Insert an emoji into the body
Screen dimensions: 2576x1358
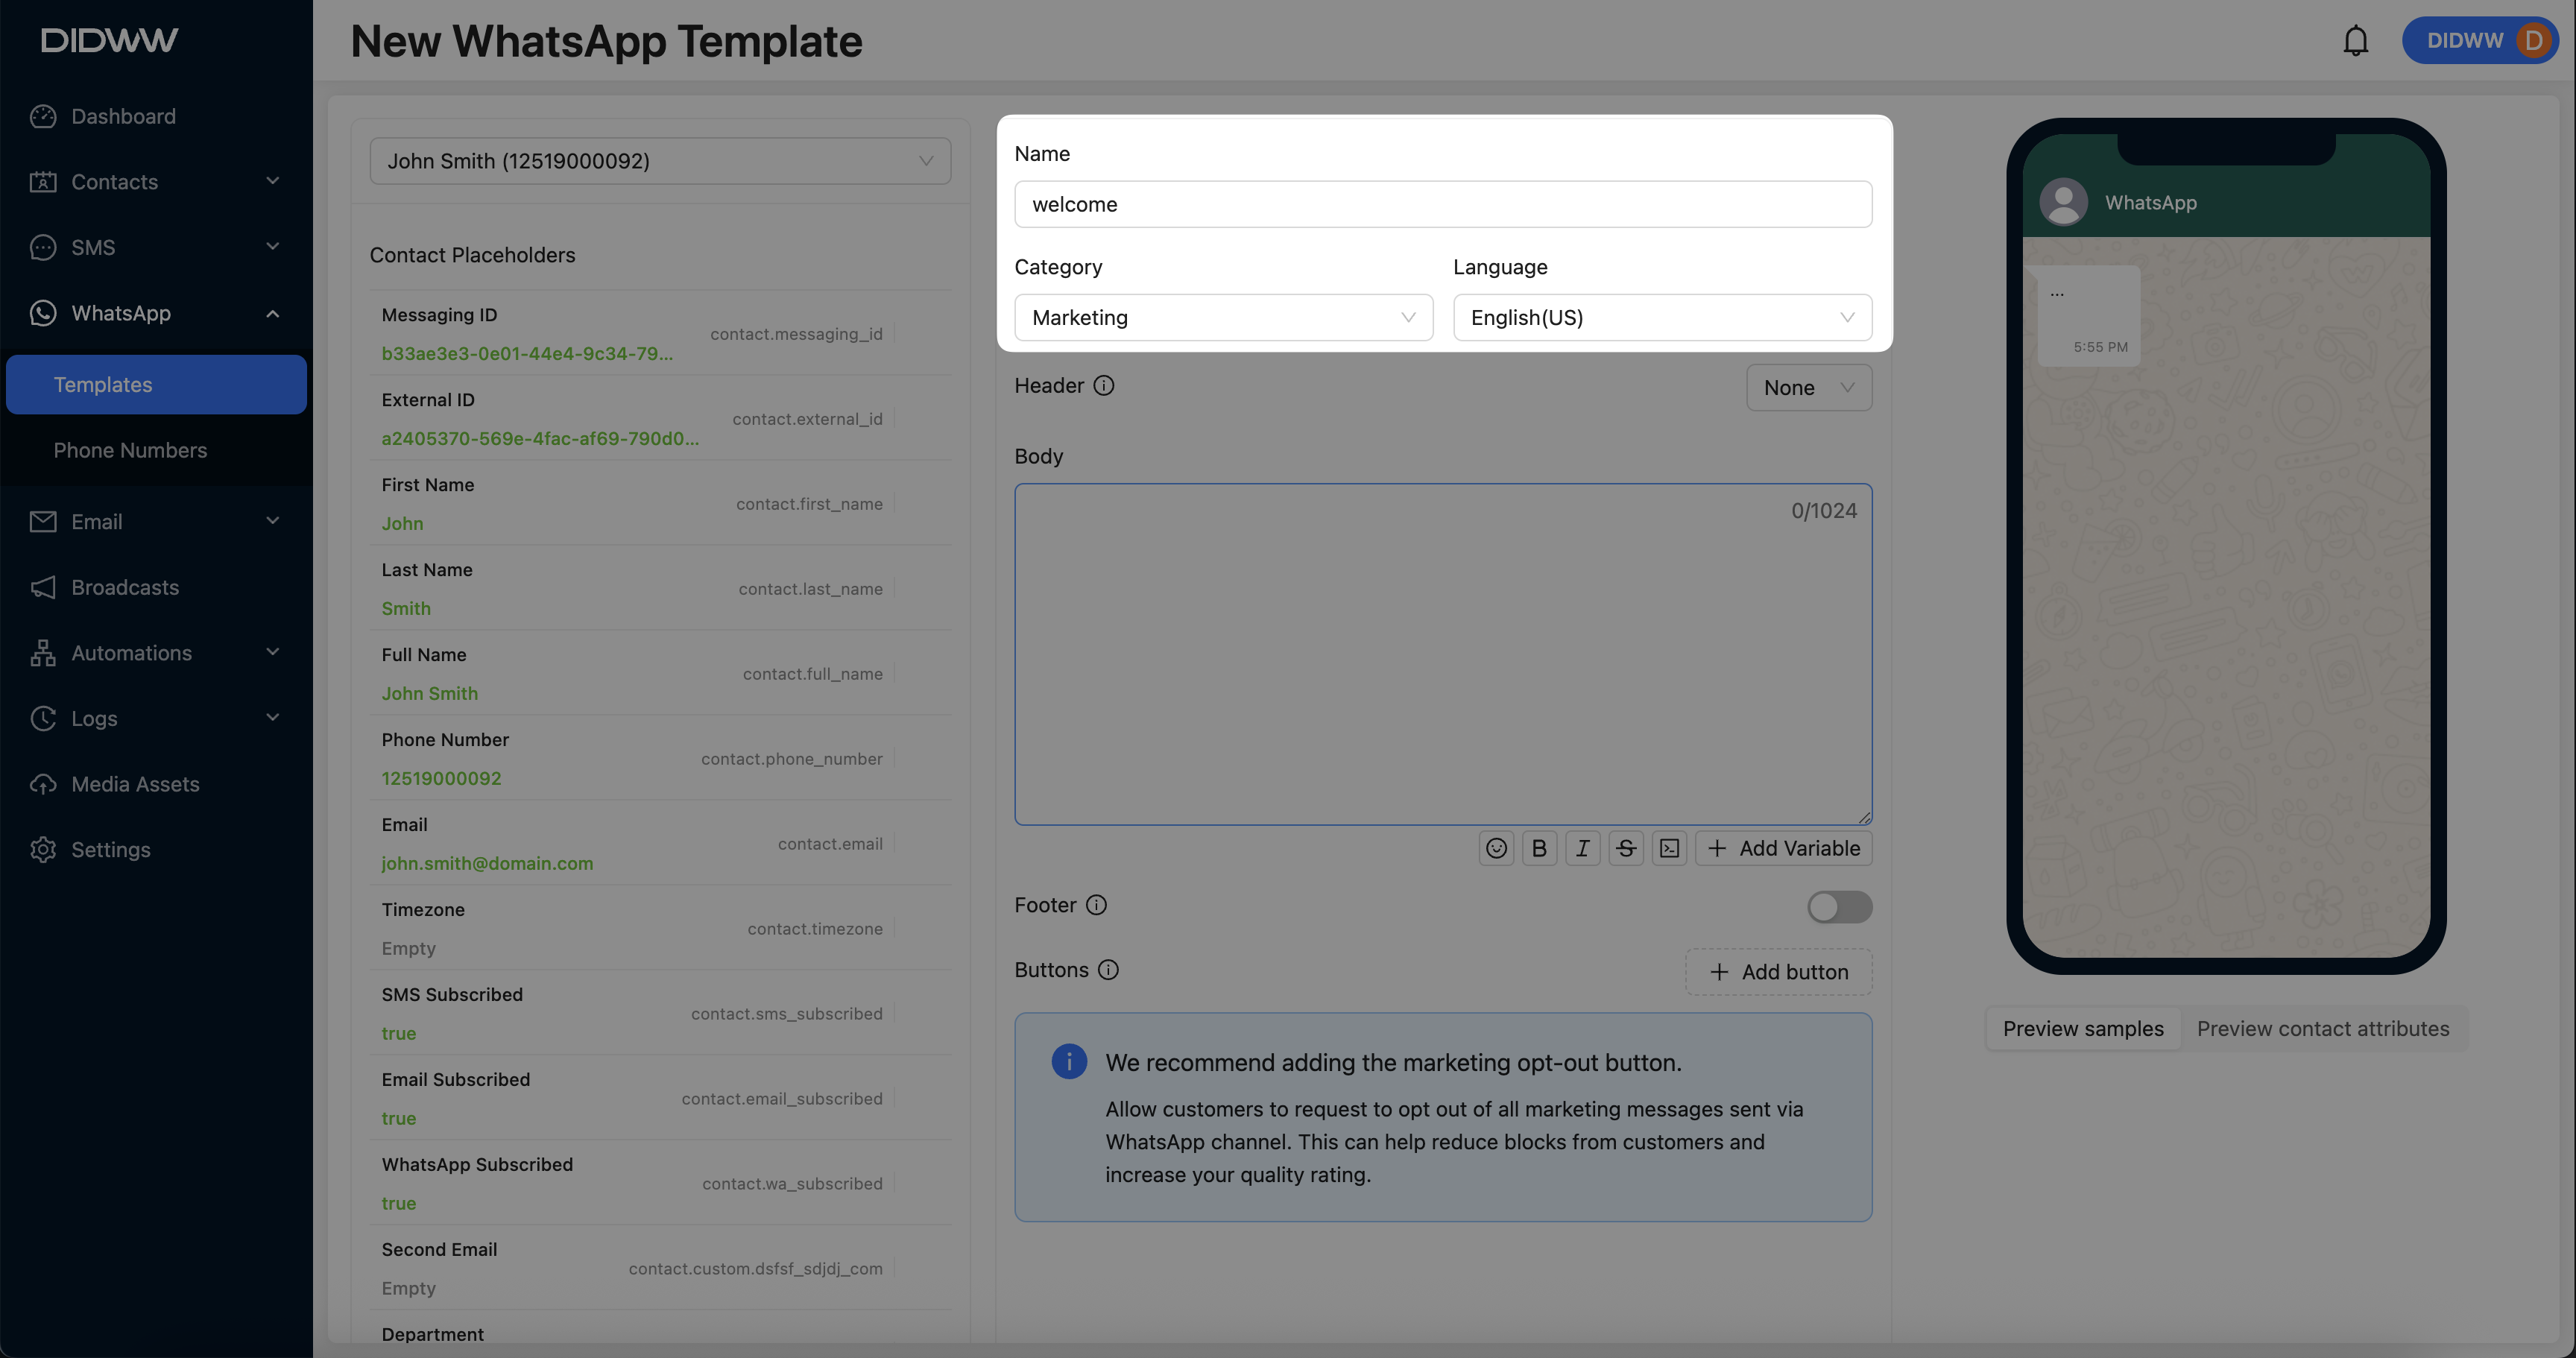(1496, 848)
